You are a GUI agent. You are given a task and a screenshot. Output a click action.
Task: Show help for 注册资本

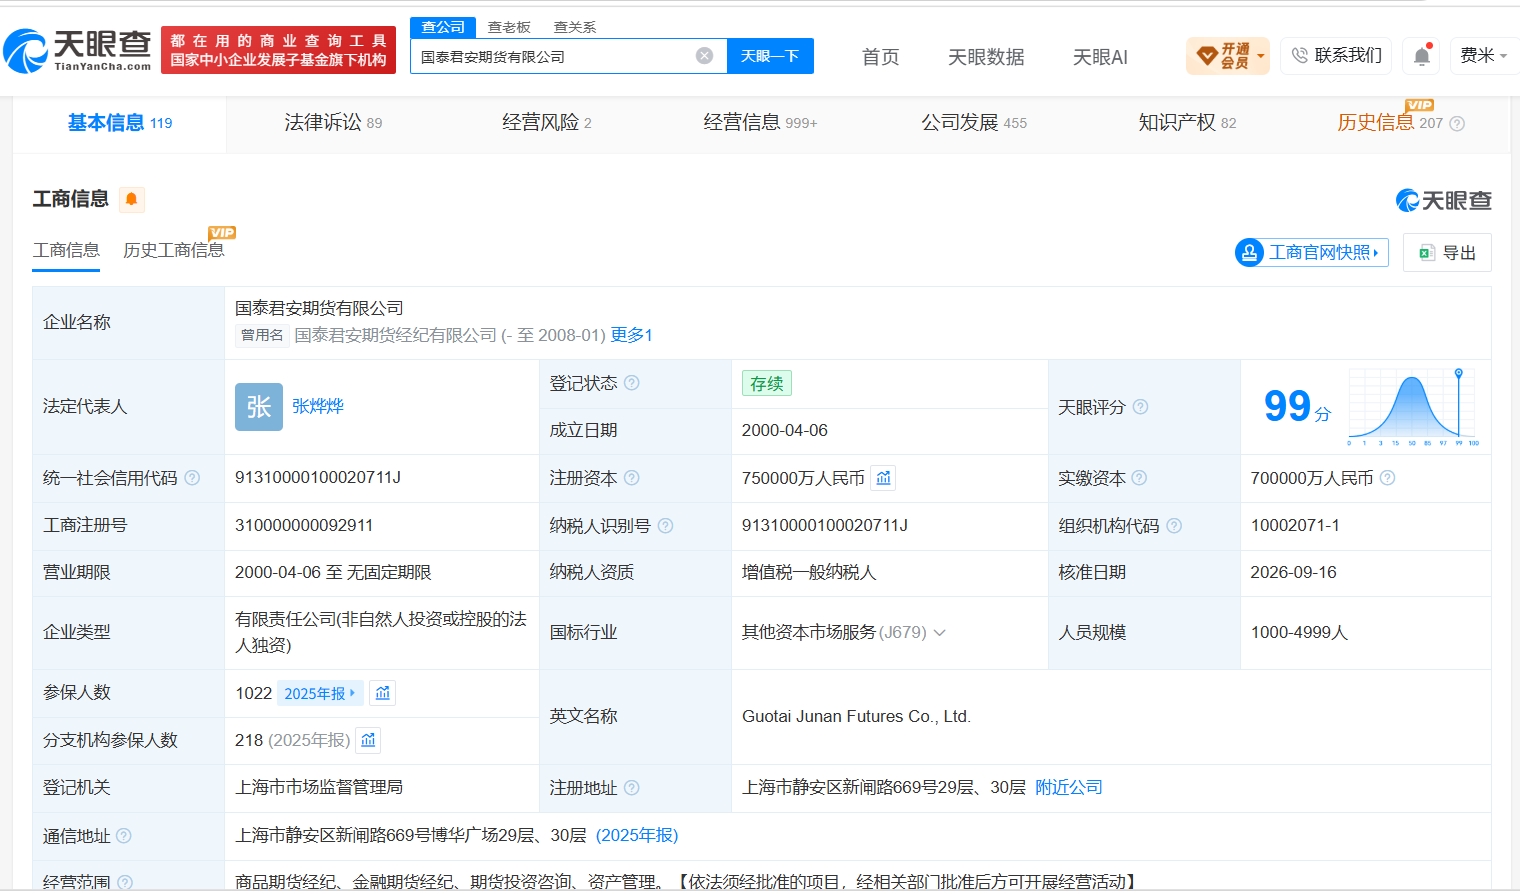pyautogui.click(x=632, y=478)
